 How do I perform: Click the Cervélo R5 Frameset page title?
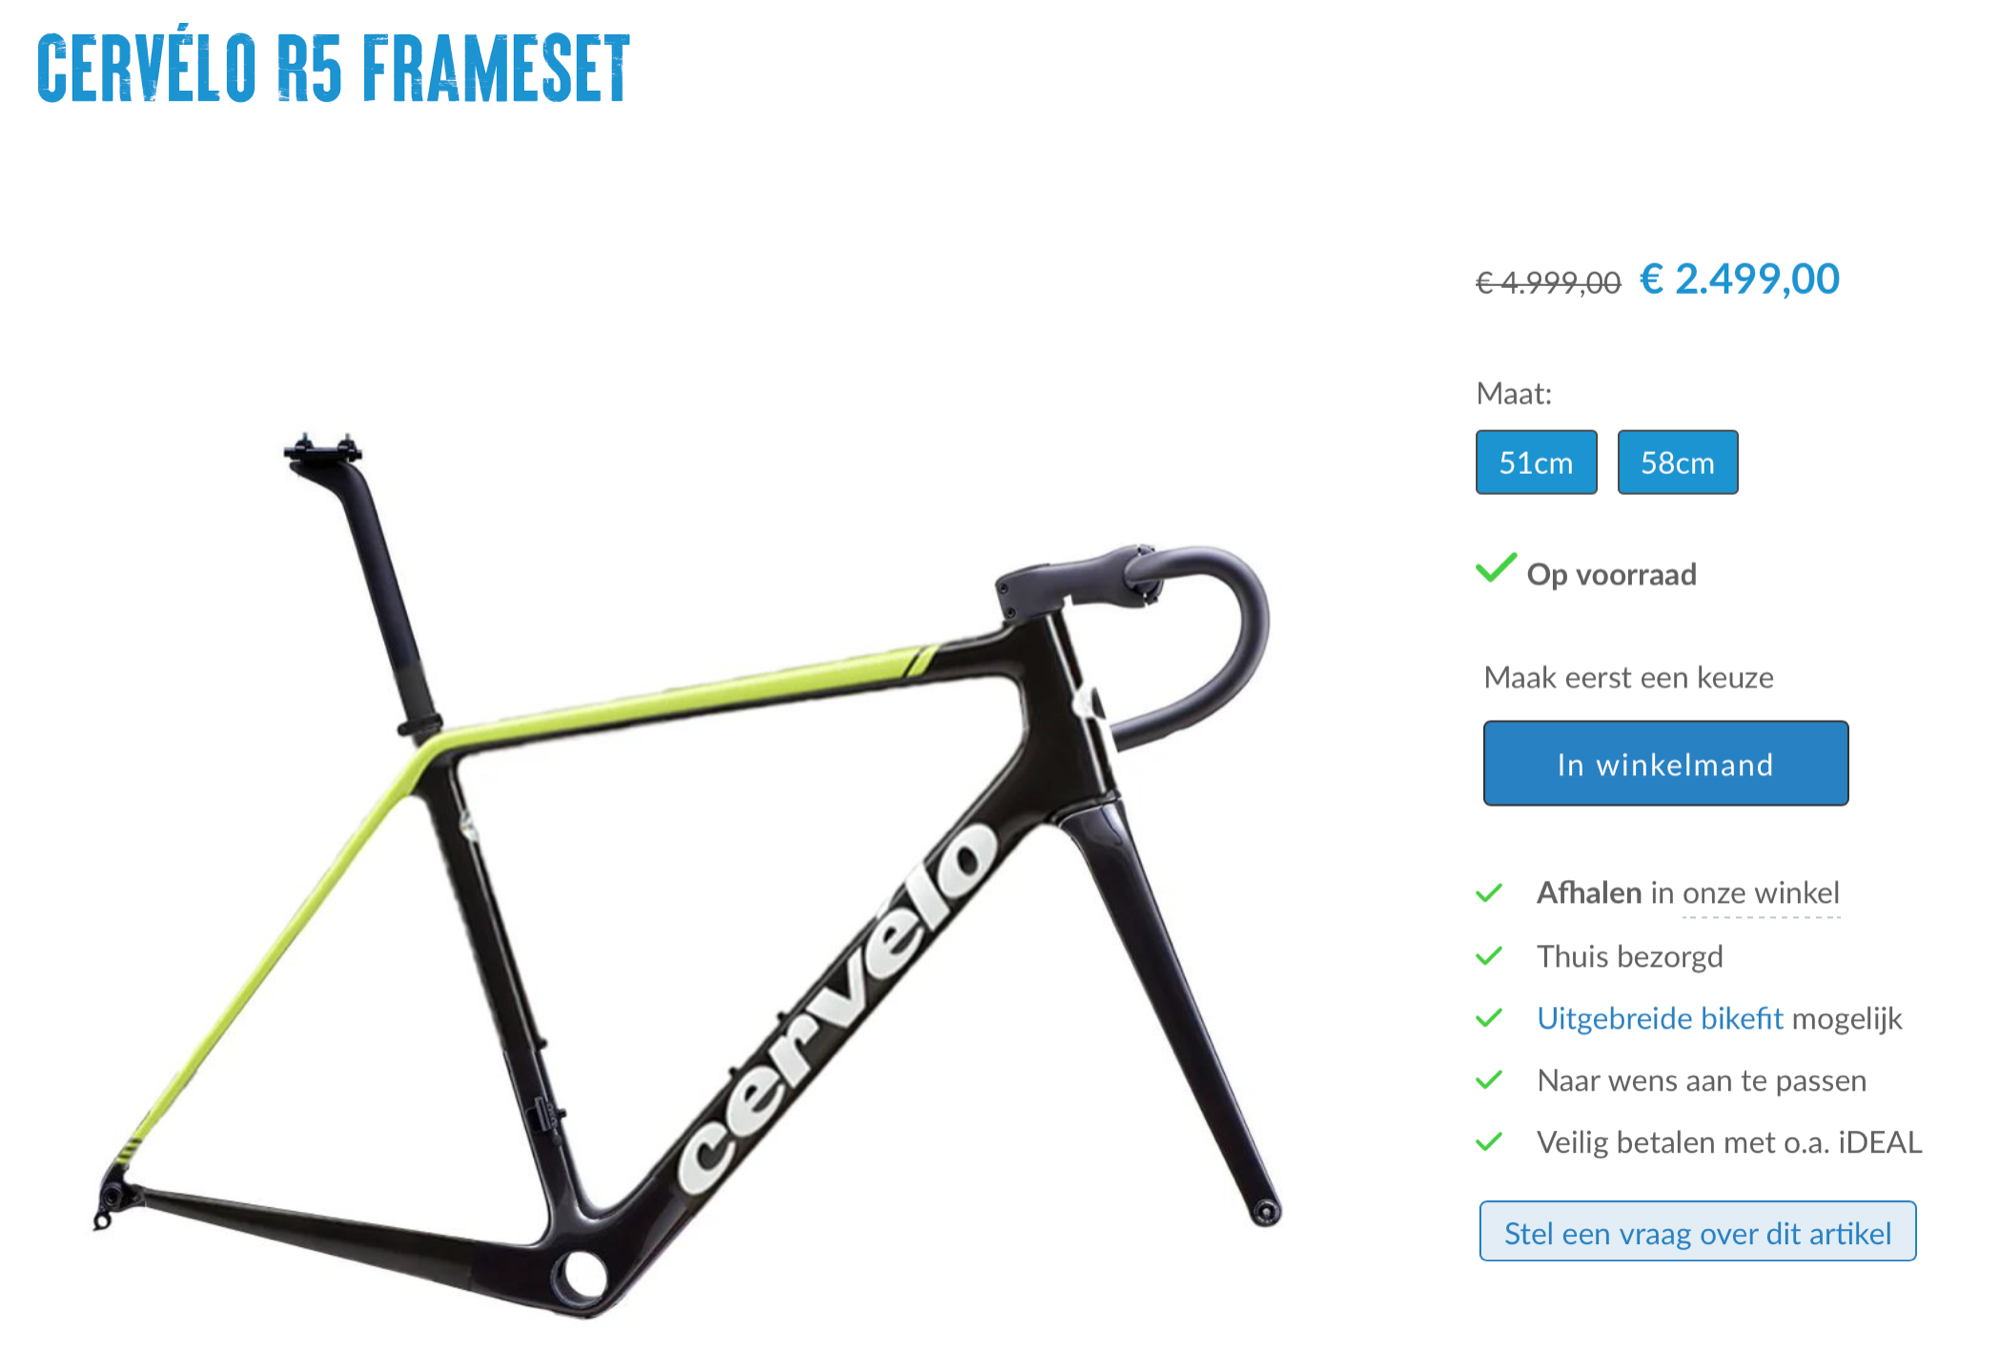coord(334,69)
